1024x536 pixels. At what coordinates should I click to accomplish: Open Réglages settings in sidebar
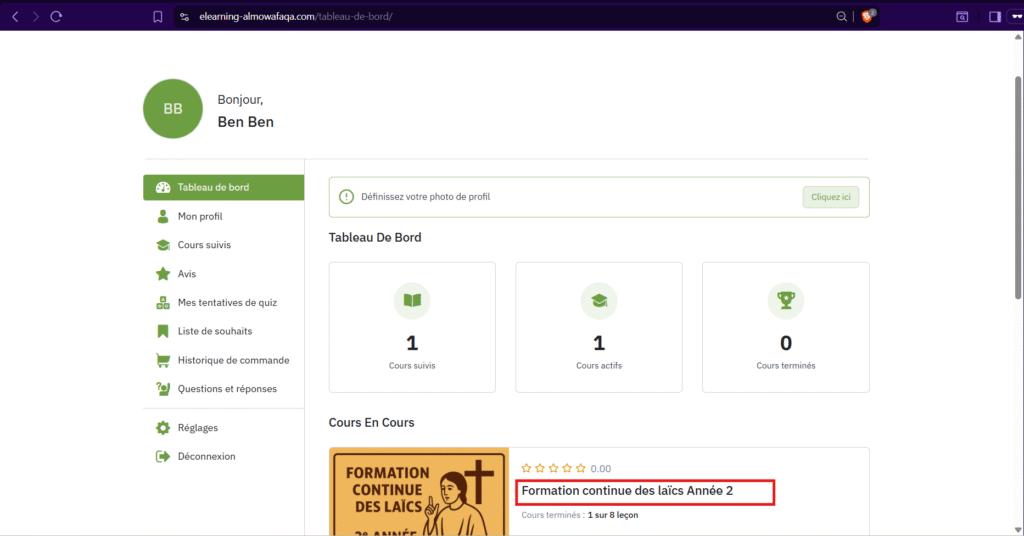(x=197, y=428)
